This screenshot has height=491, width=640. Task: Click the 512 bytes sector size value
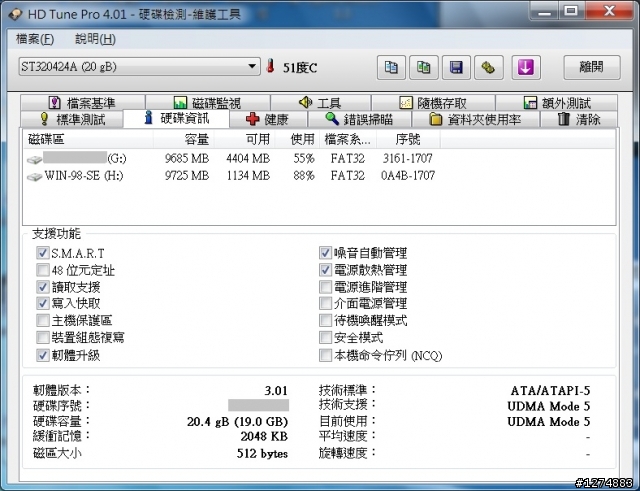262,453
